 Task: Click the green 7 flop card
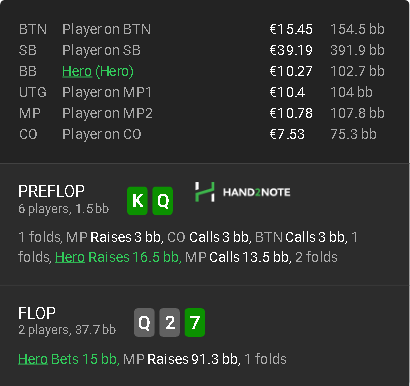coord(195,322)
